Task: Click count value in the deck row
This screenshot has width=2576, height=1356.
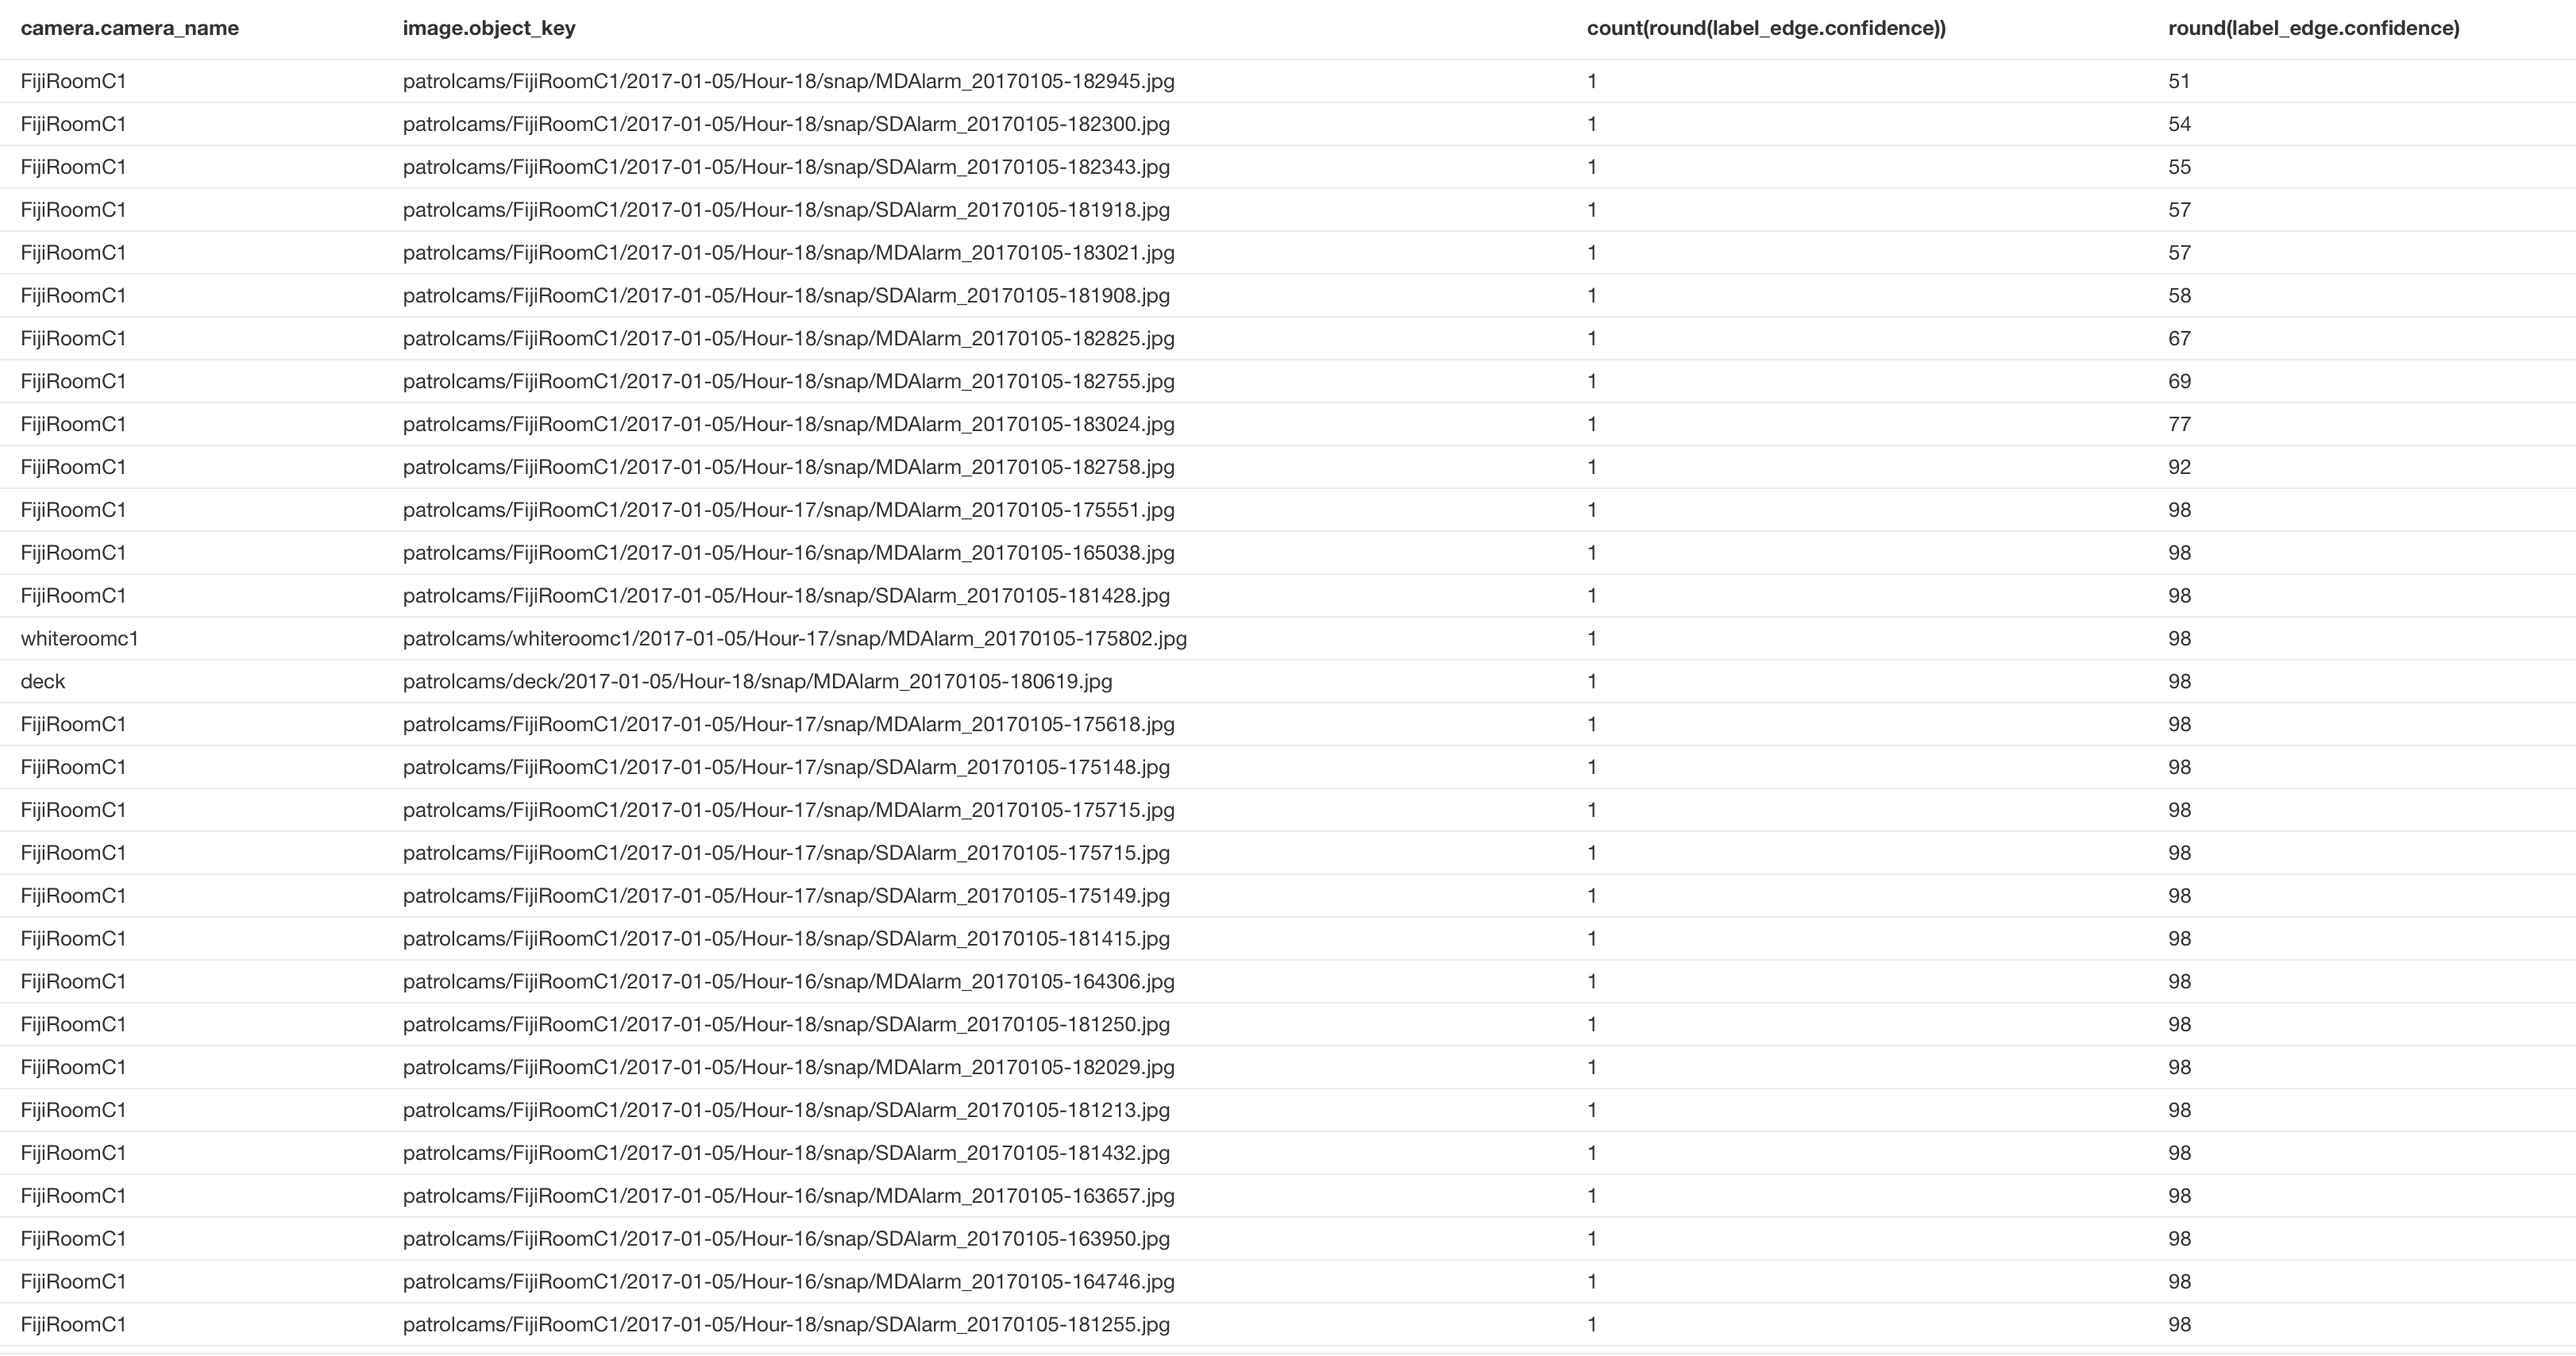Action: (x=1592, y=682)
